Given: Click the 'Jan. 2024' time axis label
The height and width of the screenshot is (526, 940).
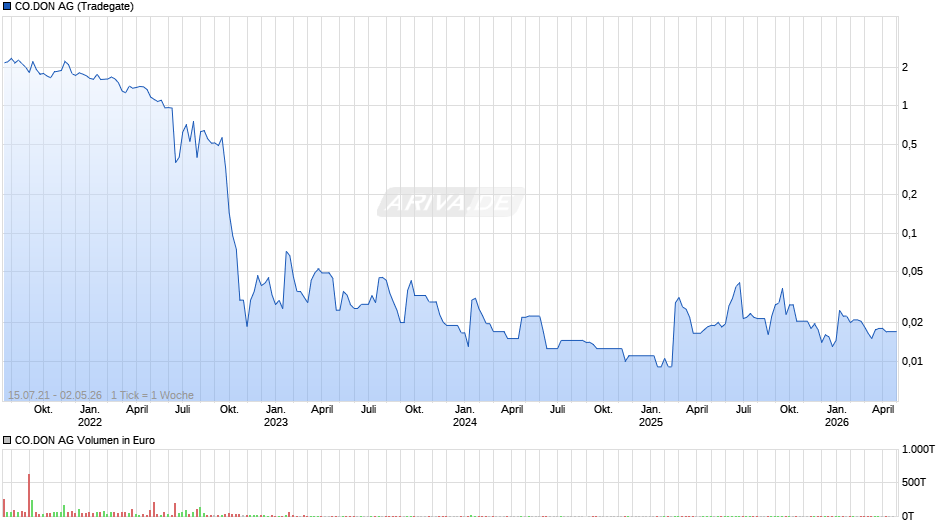Looking at the screenshot, I should coord(465,416).
